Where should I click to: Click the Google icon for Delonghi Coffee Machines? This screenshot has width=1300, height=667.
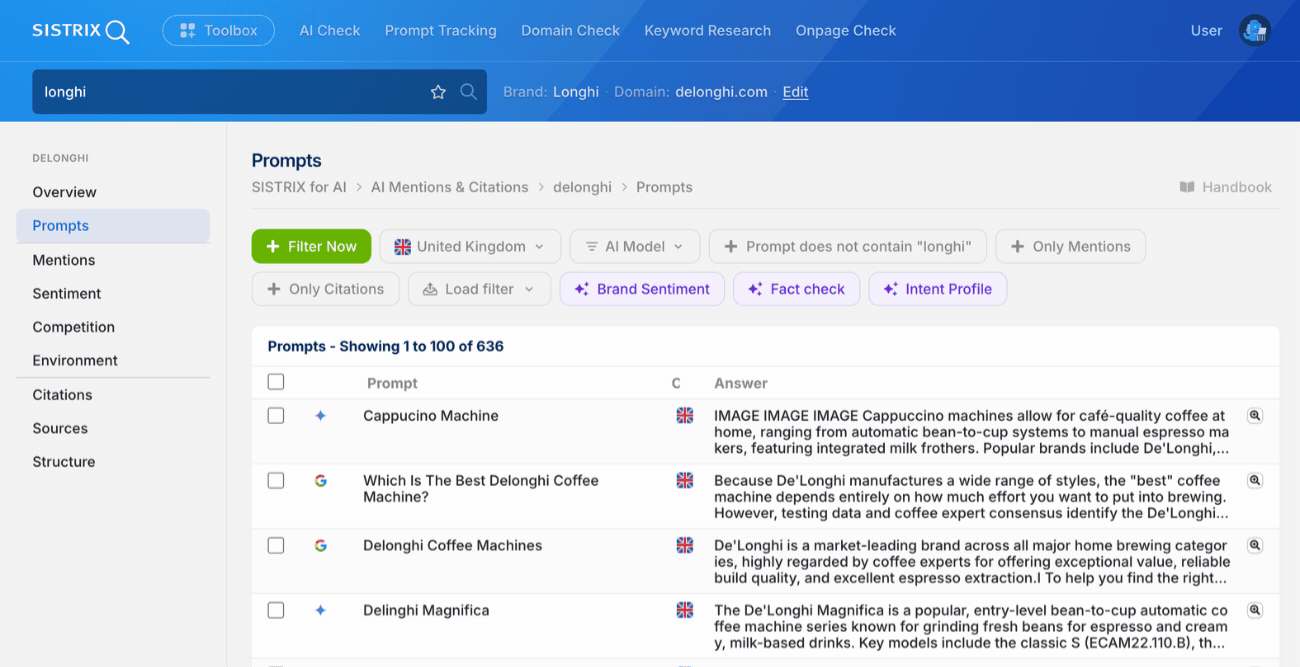pyautogui.click(x=320, y=545)
